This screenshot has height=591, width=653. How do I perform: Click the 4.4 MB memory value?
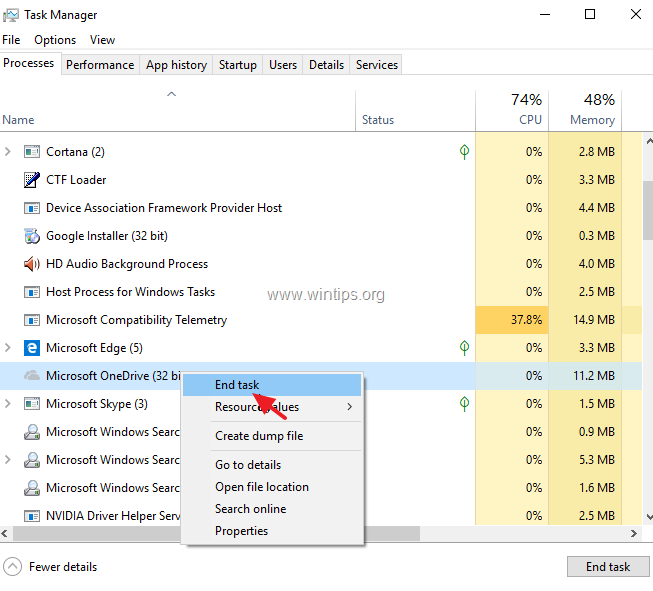pyautogui.click(x=597, y=208)
